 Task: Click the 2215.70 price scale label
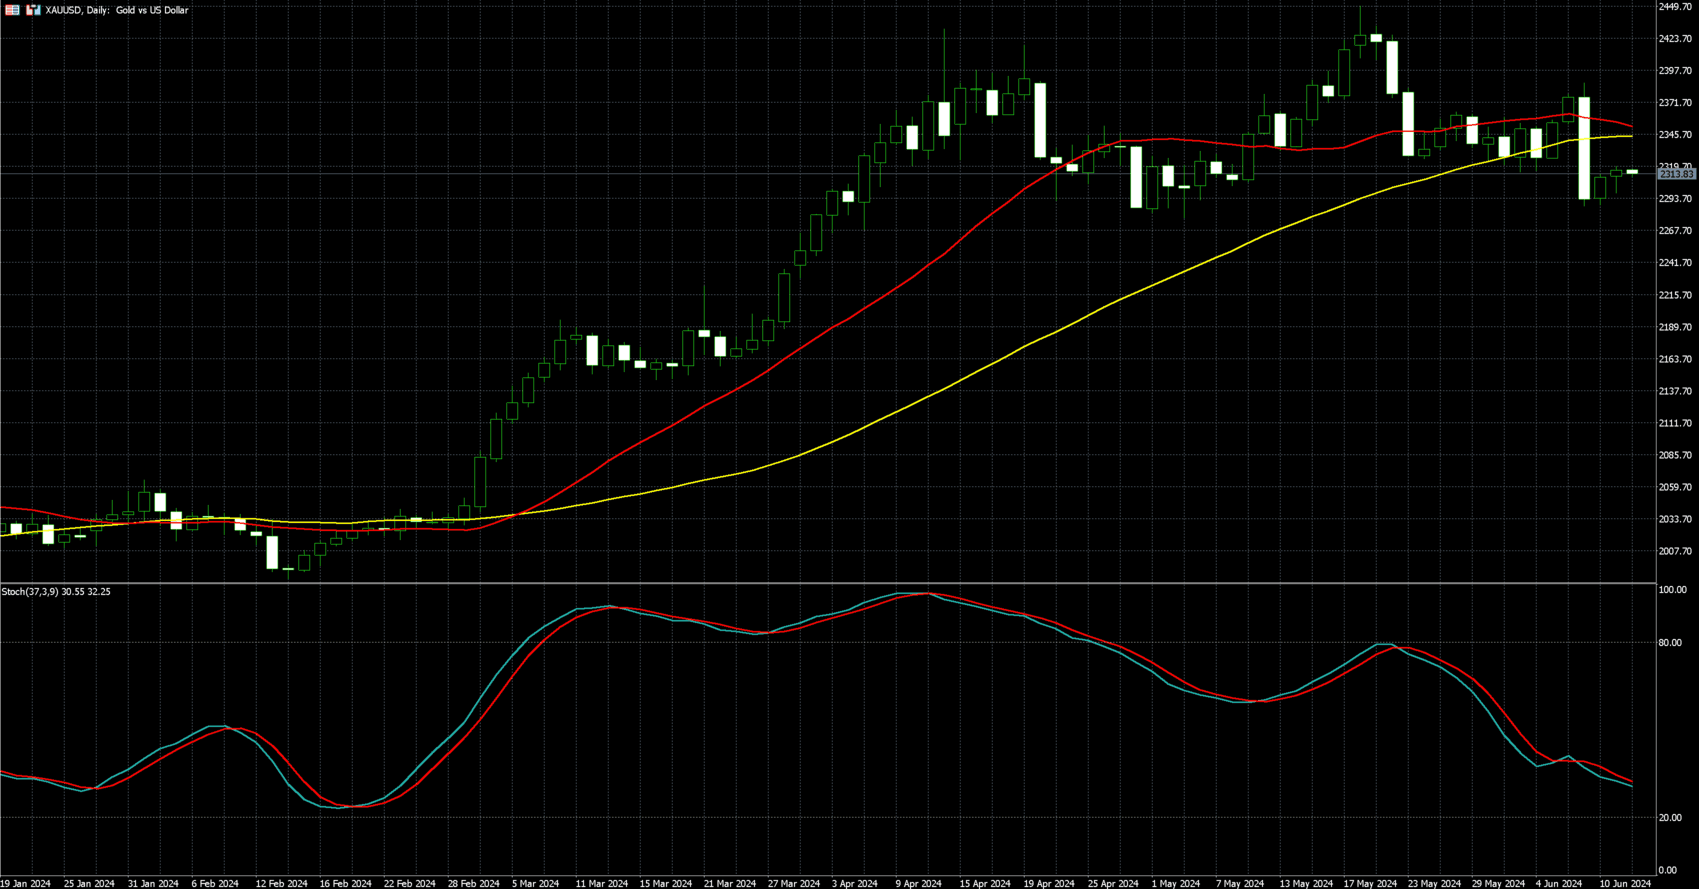click(1675, 295)
